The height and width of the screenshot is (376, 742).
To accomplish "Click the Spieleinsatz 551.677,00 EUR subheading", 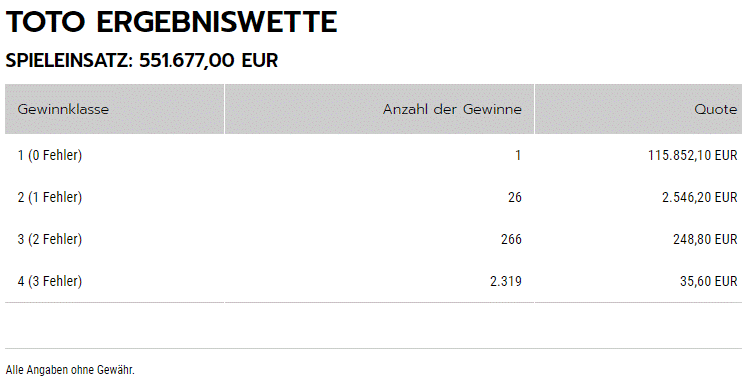I will [x=141, y=61].
